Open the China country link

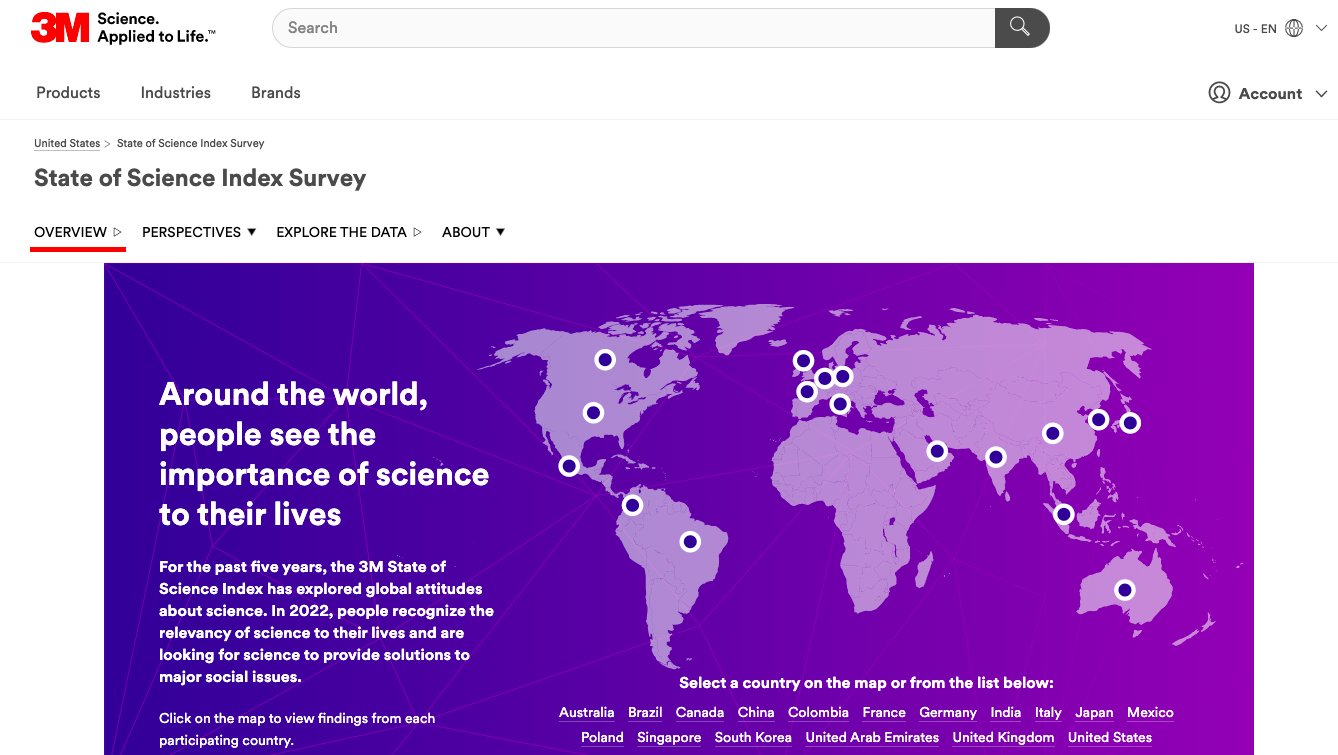tap(756, 713)
